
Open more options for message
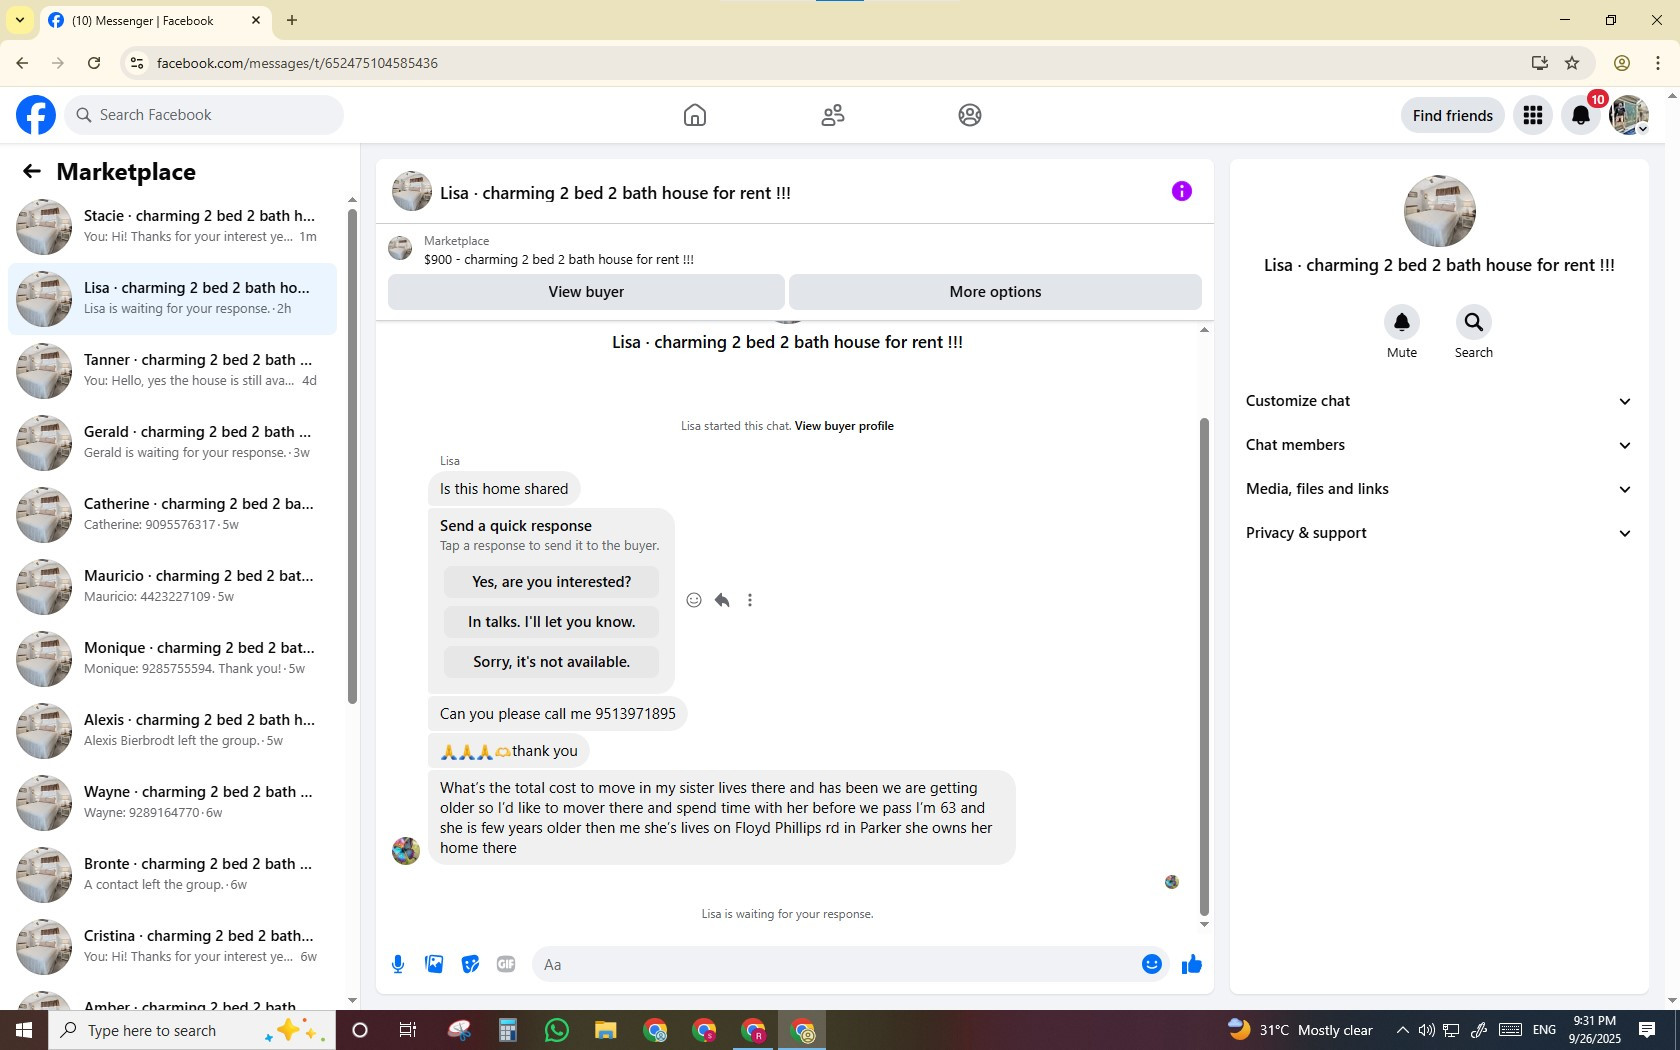750,600
